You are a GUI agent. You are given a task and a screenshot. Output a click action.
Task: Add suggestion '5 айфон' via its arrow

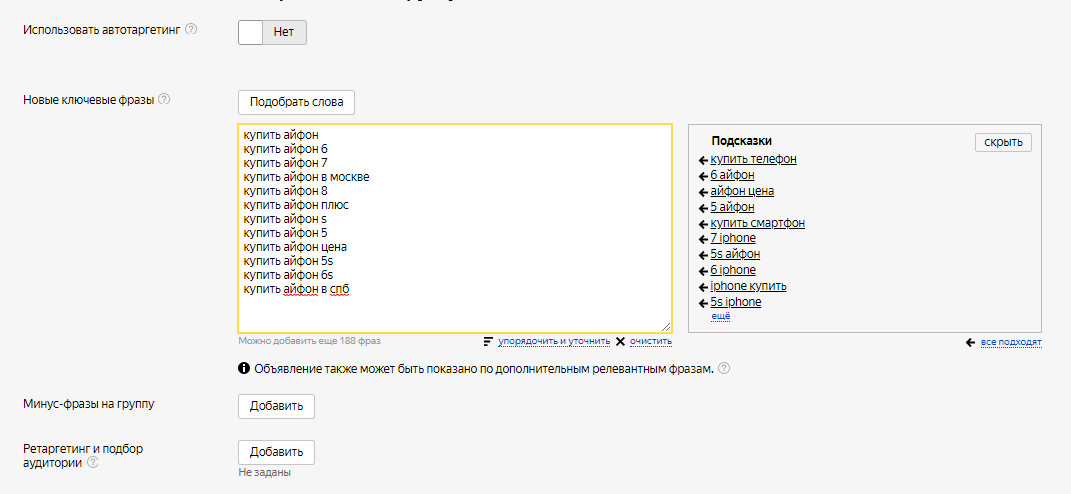tap(703, 208)
